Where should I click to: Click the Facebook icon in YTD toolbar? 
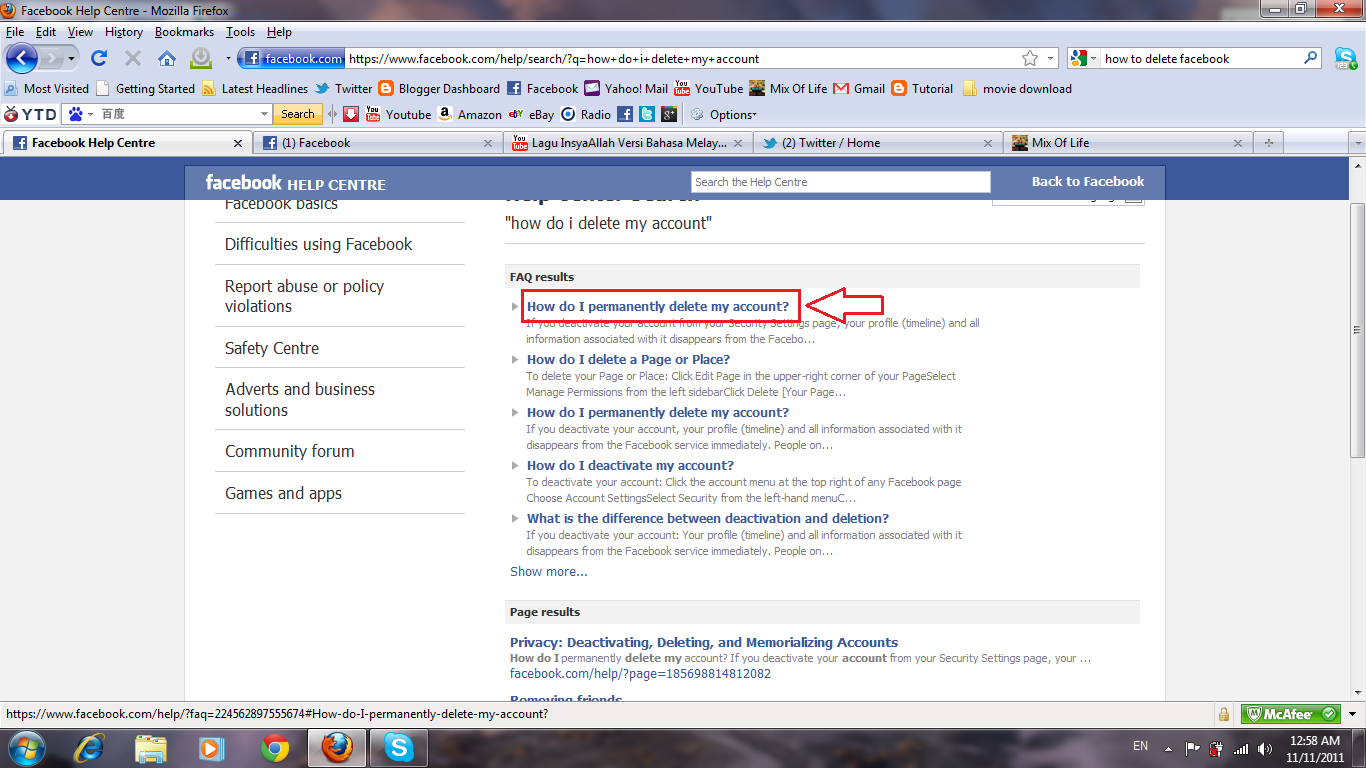click(x=625, y=114)
